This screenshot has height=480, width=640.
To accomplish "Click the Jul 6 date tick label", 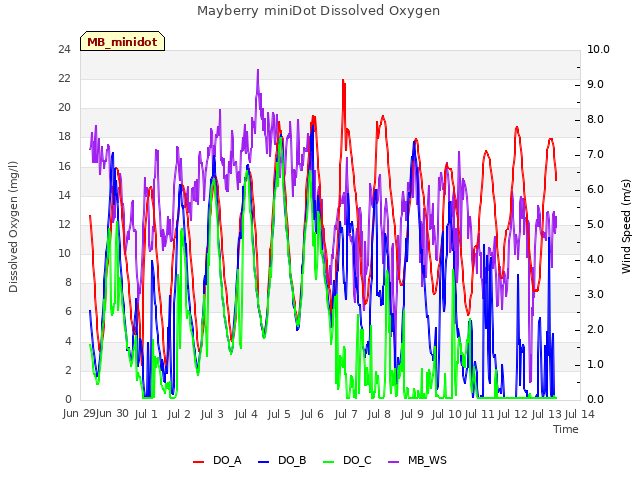I will click(312, 414).
